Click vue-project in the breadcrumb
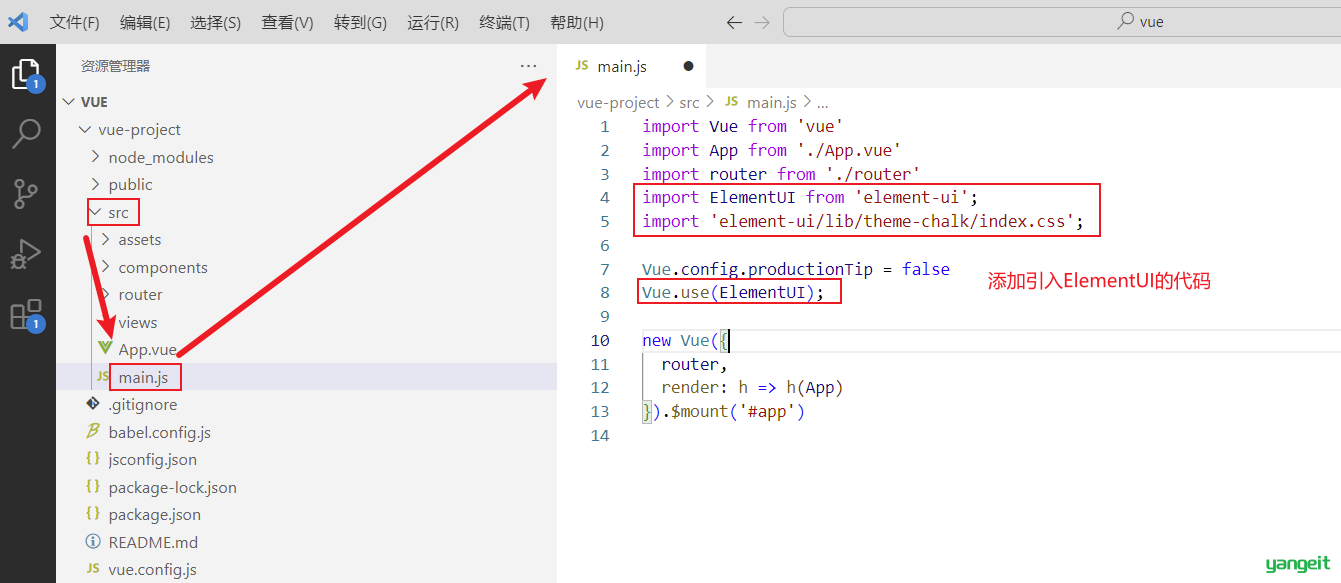 point(618,102)
